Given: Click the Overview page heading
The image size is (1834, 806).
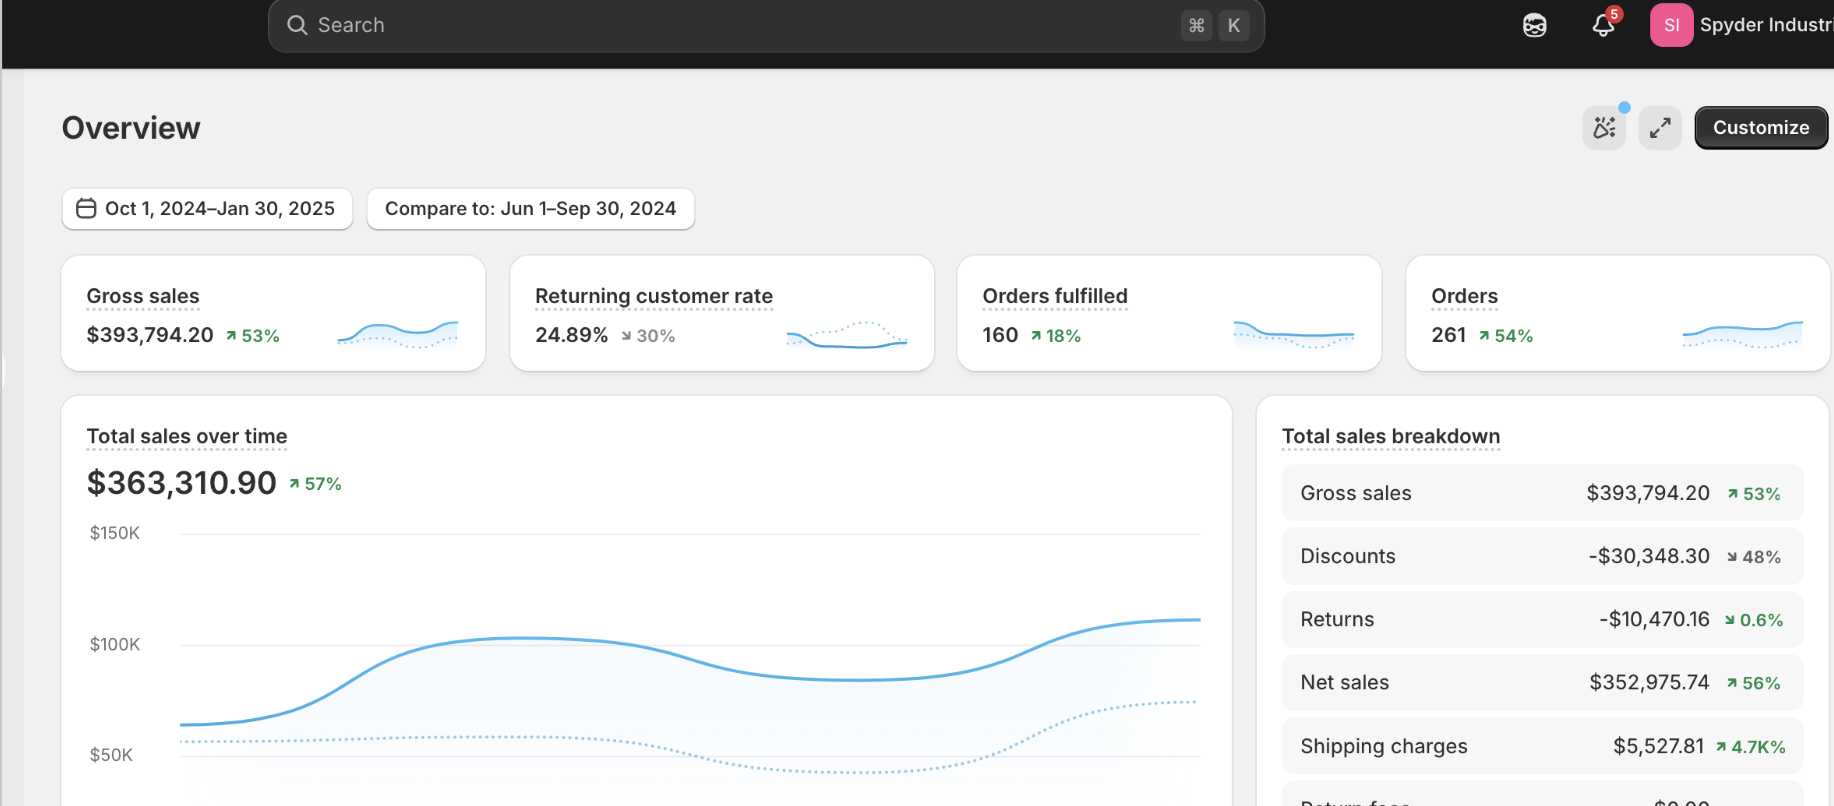Looking at the screenshot, I should click(x=131, y=128).
